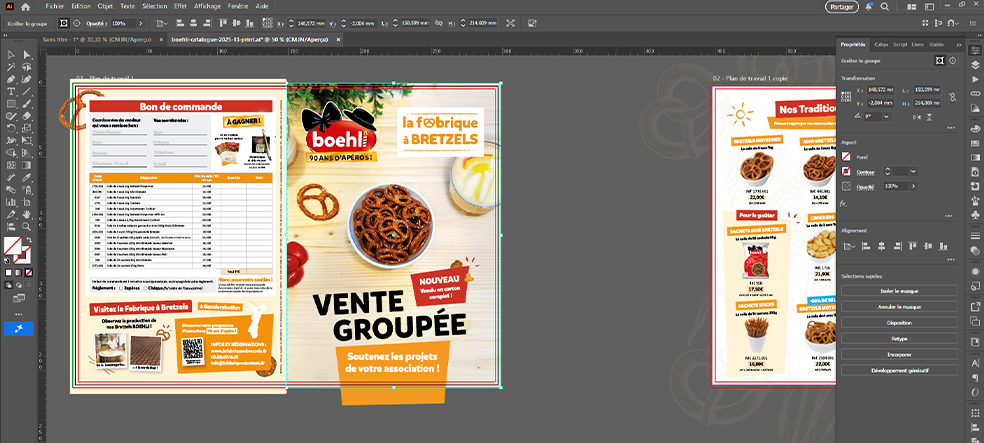Open the Effet menu
The width and height of the screenshot is (984, 443).
[x=181, y=6]
